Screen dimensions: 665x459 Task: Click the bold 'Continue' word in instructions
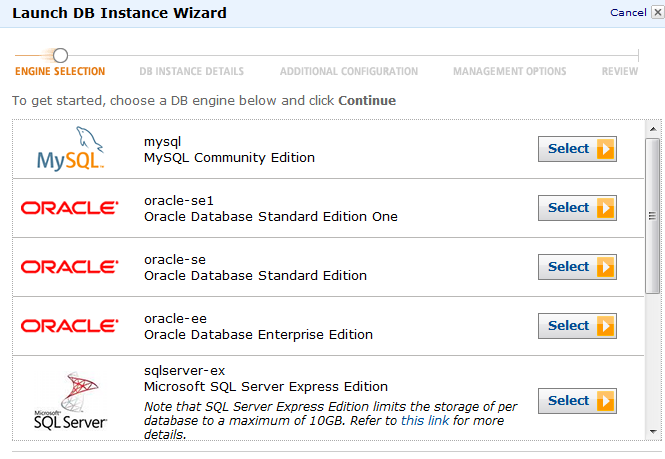click(x=367, y=101)
